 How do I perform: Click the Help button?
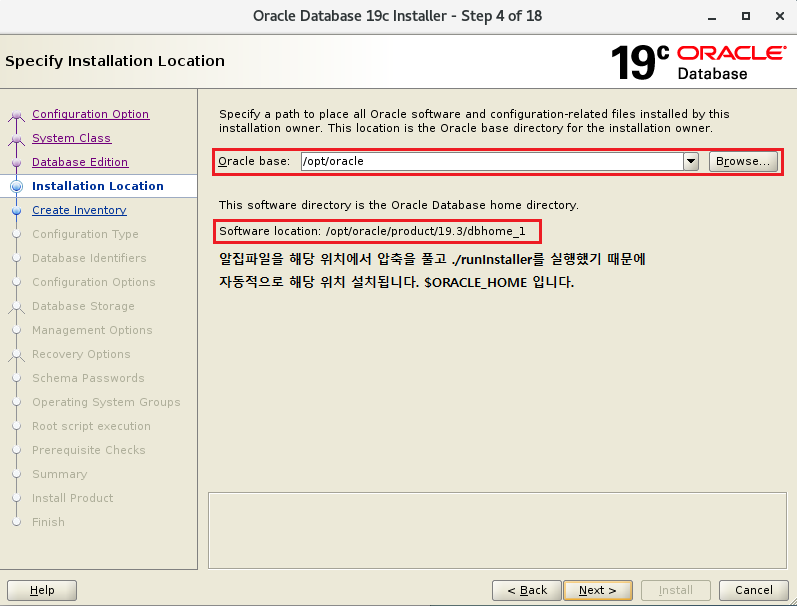pos(42,590)
